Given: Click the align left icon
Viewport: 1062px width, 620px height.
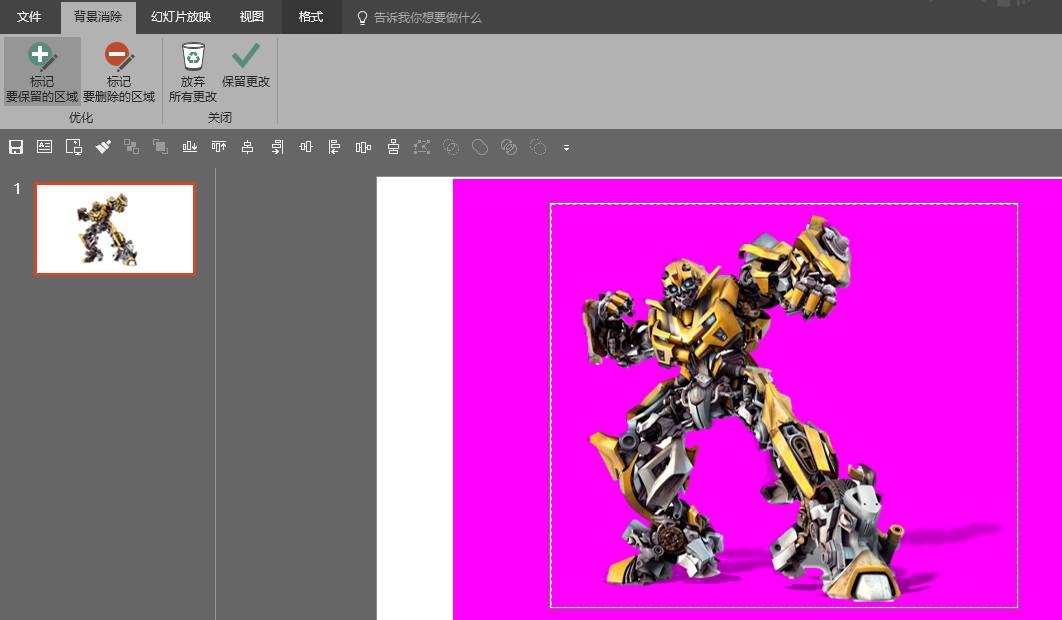Looking at the screenshot, I should point(335,147).
